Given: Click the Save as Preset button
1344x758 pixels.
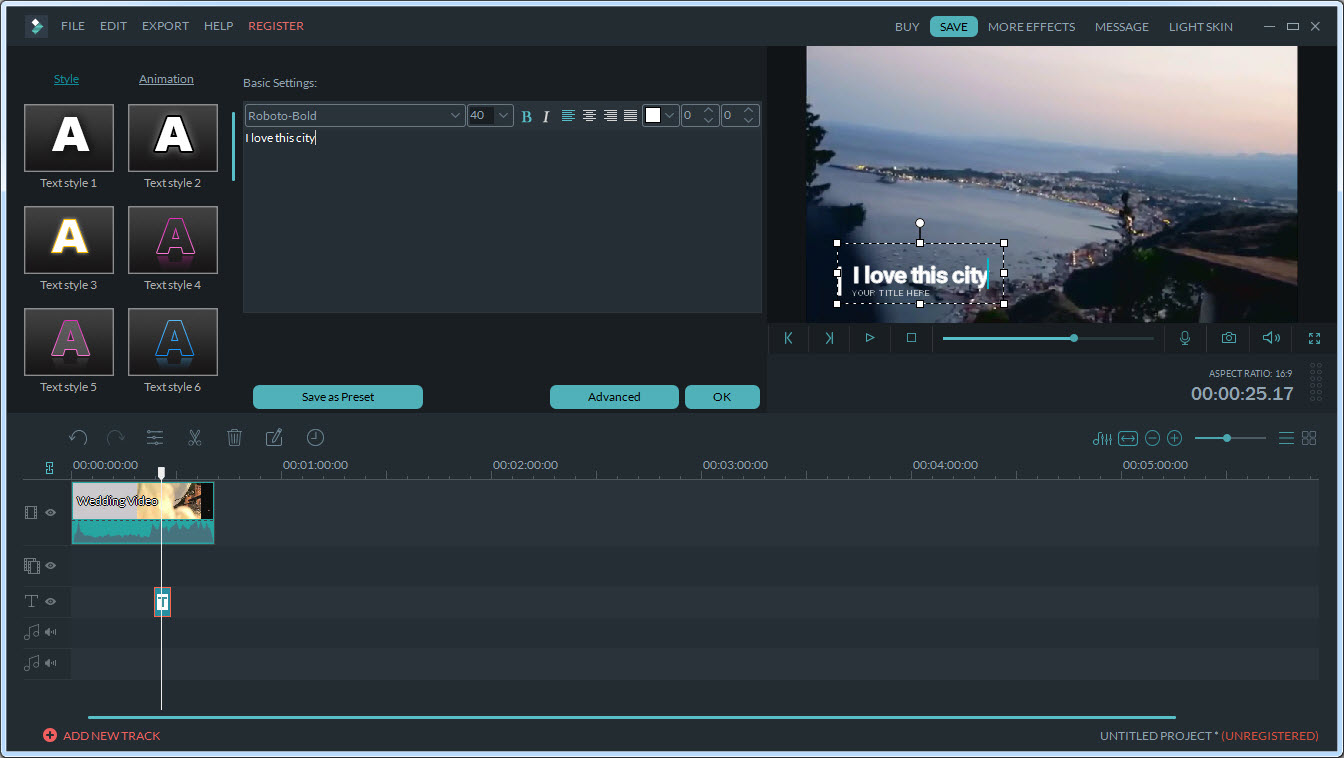Looking at the screenshot, I should tap(338, 397).
